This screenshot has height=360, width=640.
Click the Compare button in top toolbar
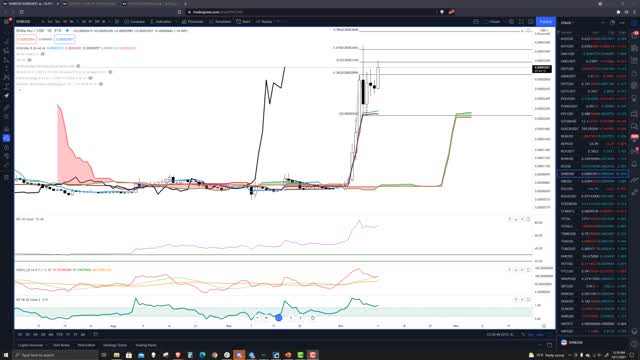point(135,21)
